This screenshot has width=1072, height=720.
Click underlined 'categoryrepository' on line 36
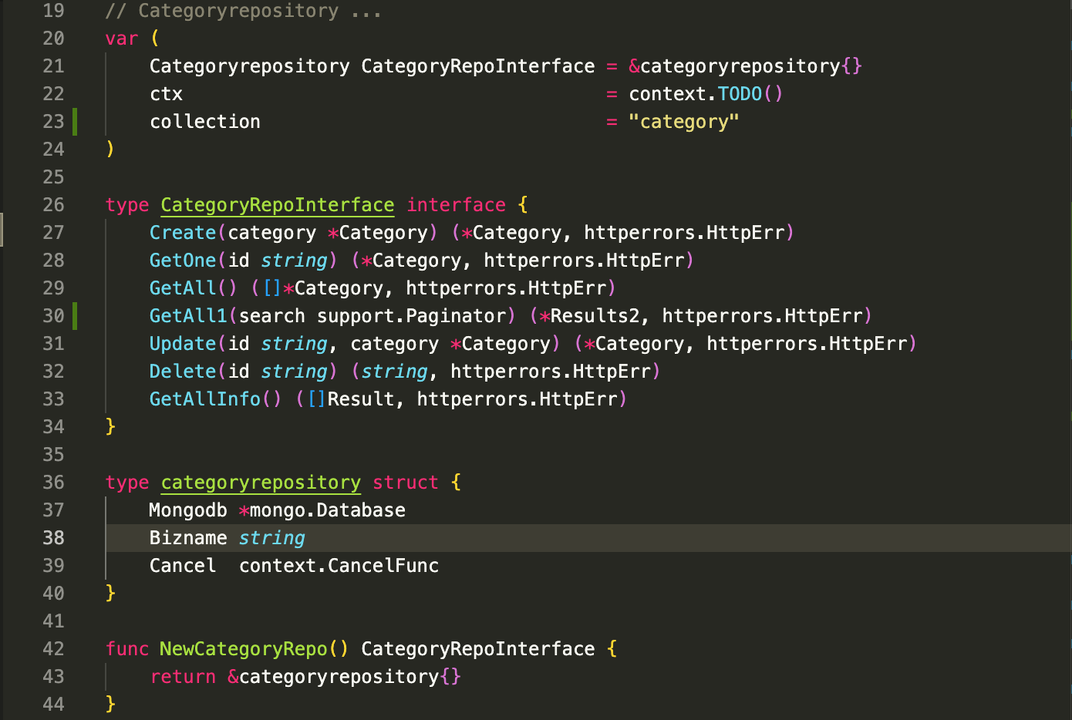pyautogui.click(x=260, y=483)
